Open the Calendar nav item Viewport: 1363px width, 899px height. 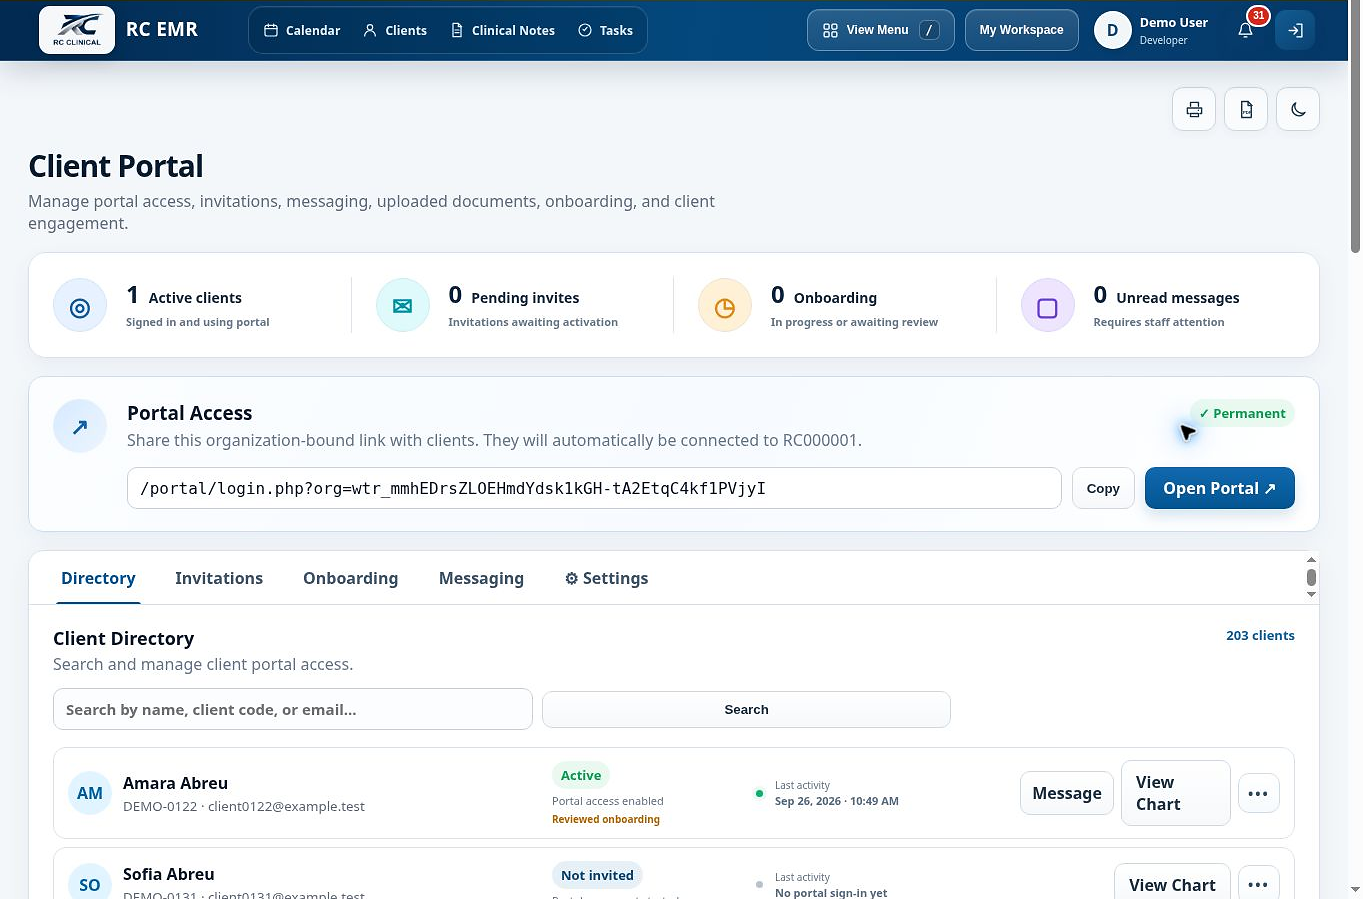tap(302, 30)
